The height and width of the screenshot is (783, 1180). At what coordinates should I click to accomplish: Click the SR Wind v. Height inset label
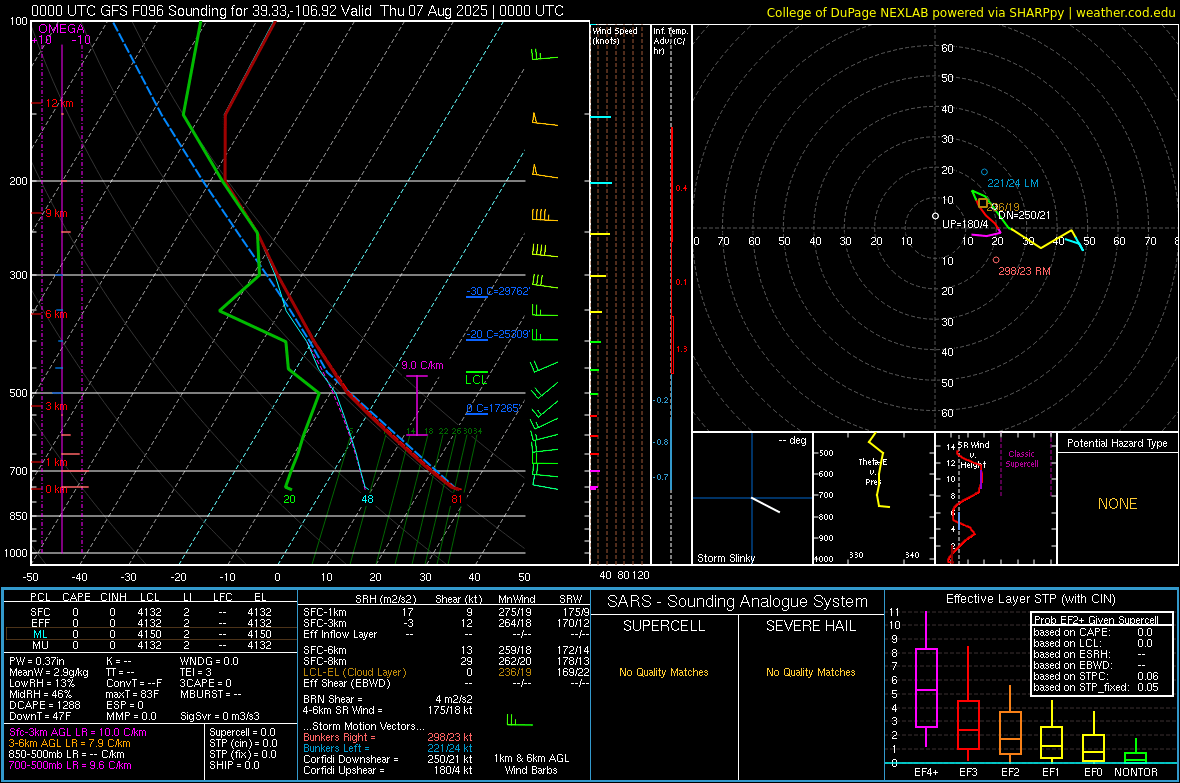(974, 455)
